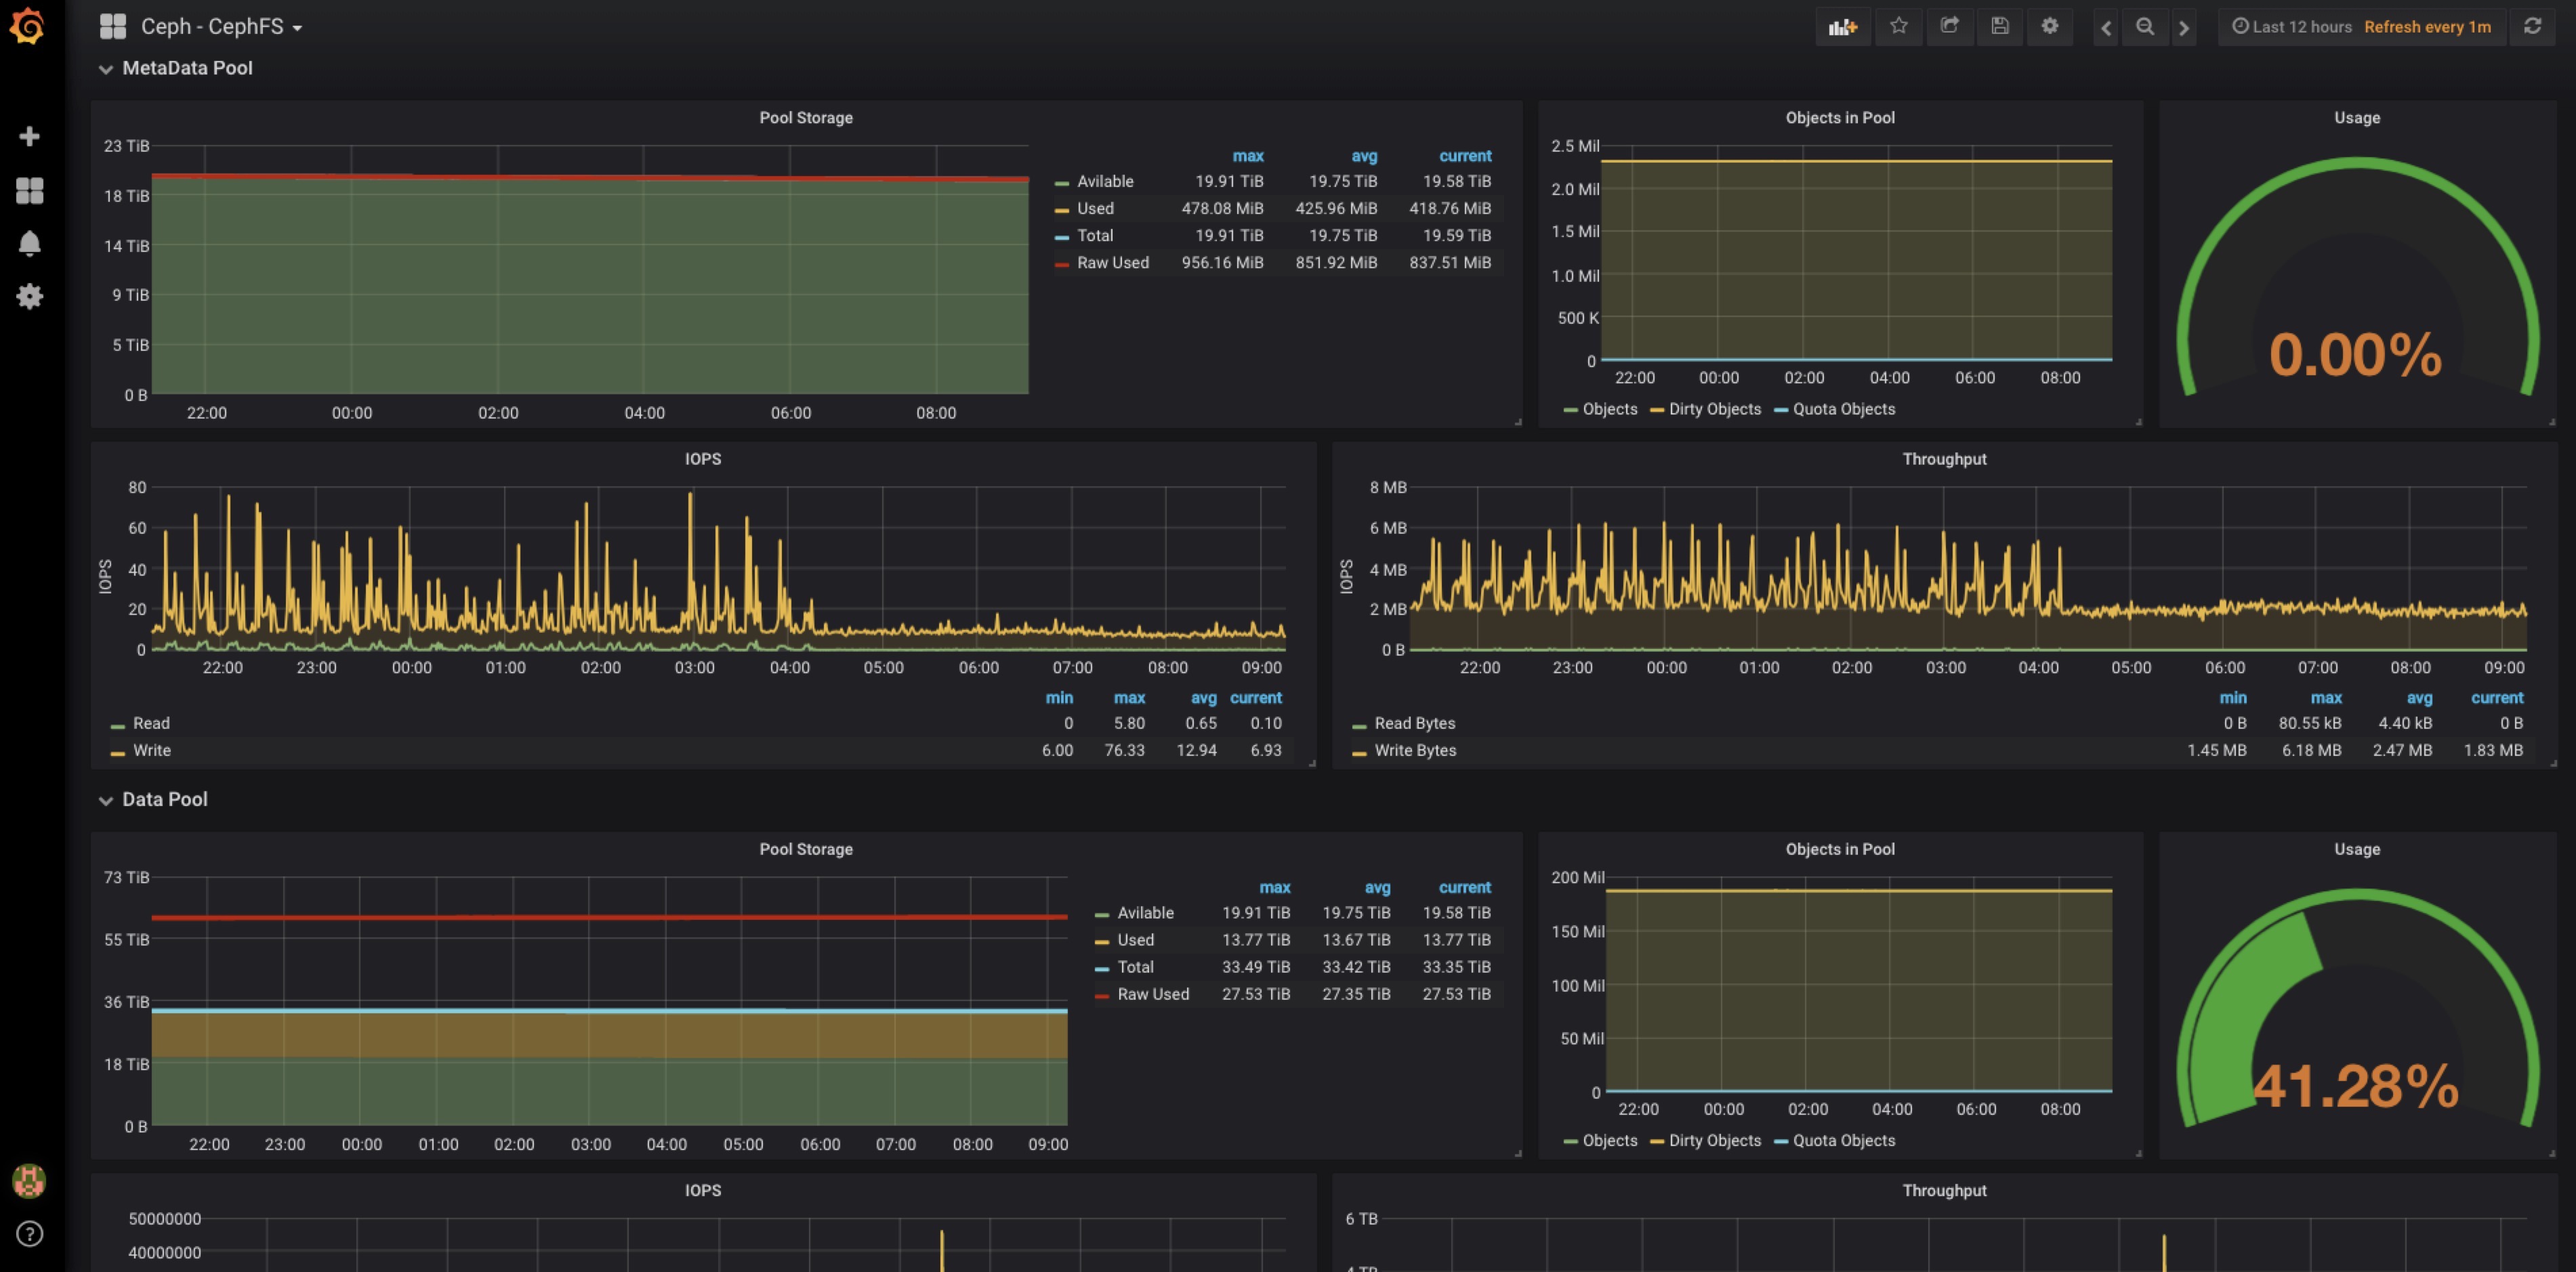2576x1272 pixels.
Task: Open Alerting bell icon in sidebar
Action: coord(29,243)
